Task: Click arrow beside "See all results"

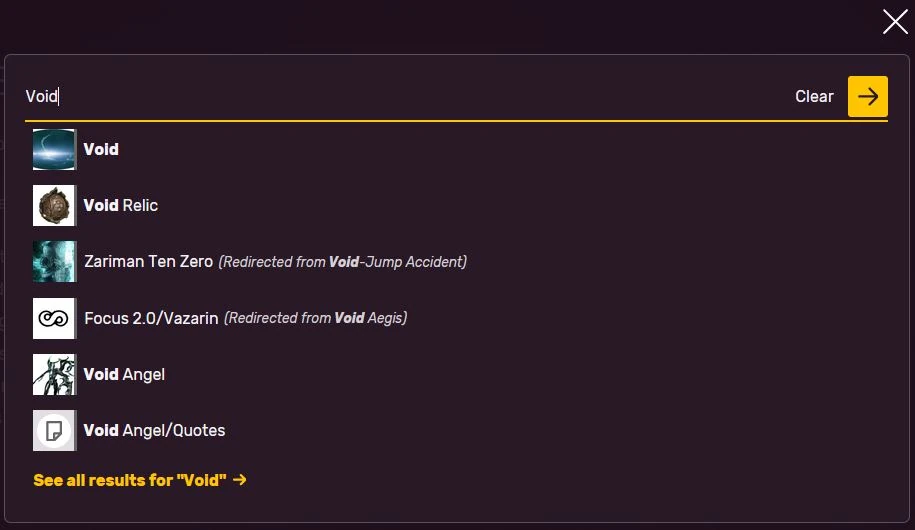Action: click(240, 481)
